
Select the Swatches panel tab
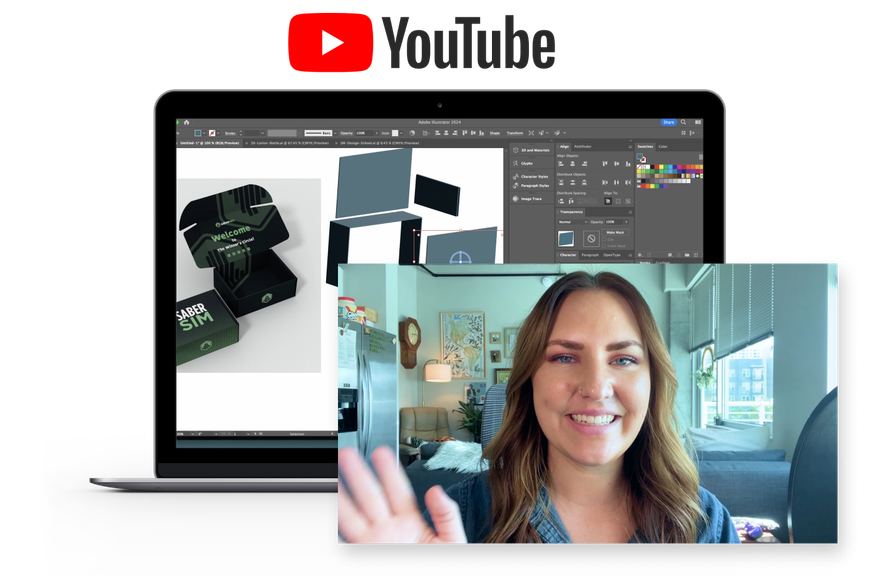pos(645,147)
